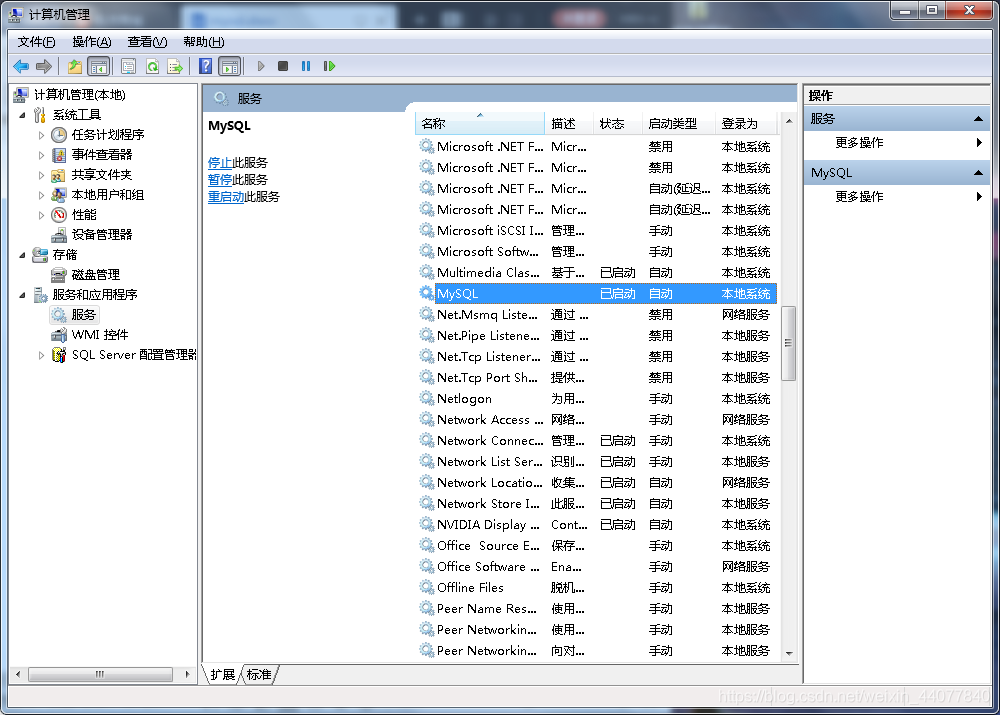Image resolution: width=1000 pixels, height=715 pixels.
Task: Collapse the 服务 actions section header
Action: [x=897, y=119]
